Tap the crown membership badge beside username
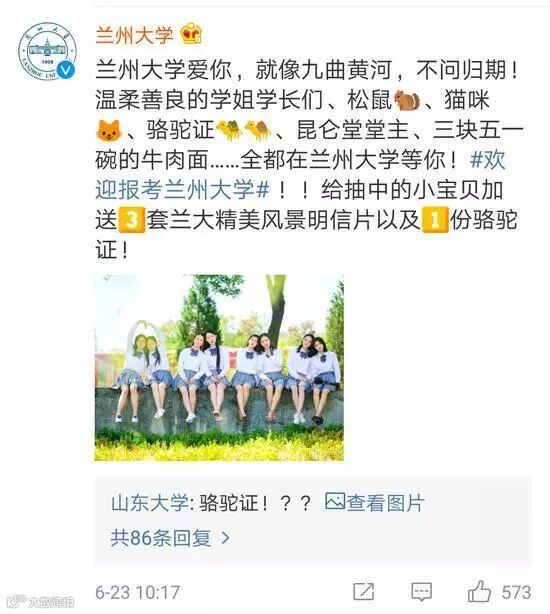 point(191,34)
